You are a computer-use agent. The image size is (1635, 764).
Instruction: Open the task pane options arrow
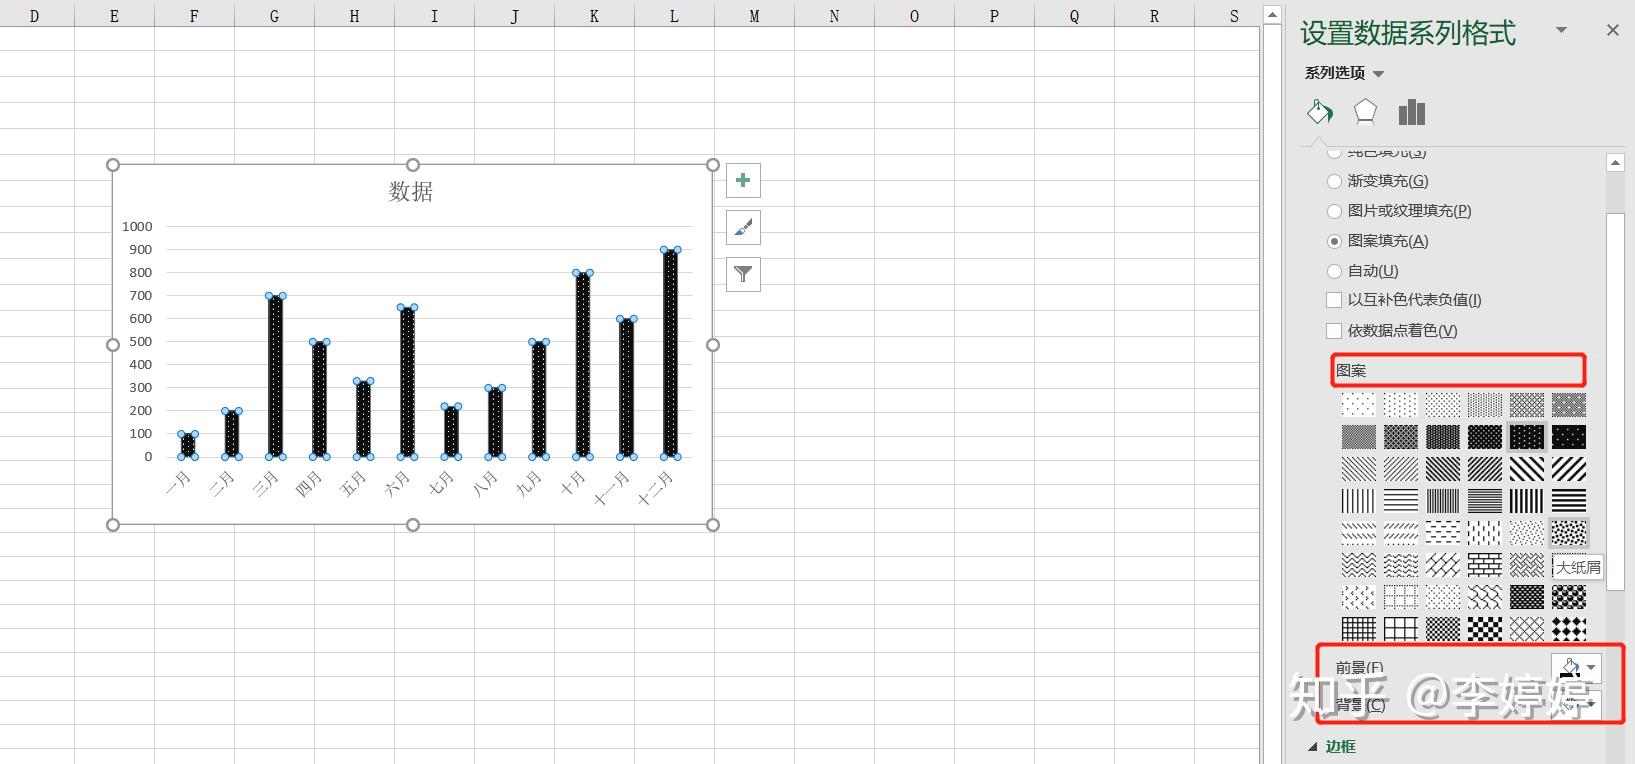(1561, 31)
